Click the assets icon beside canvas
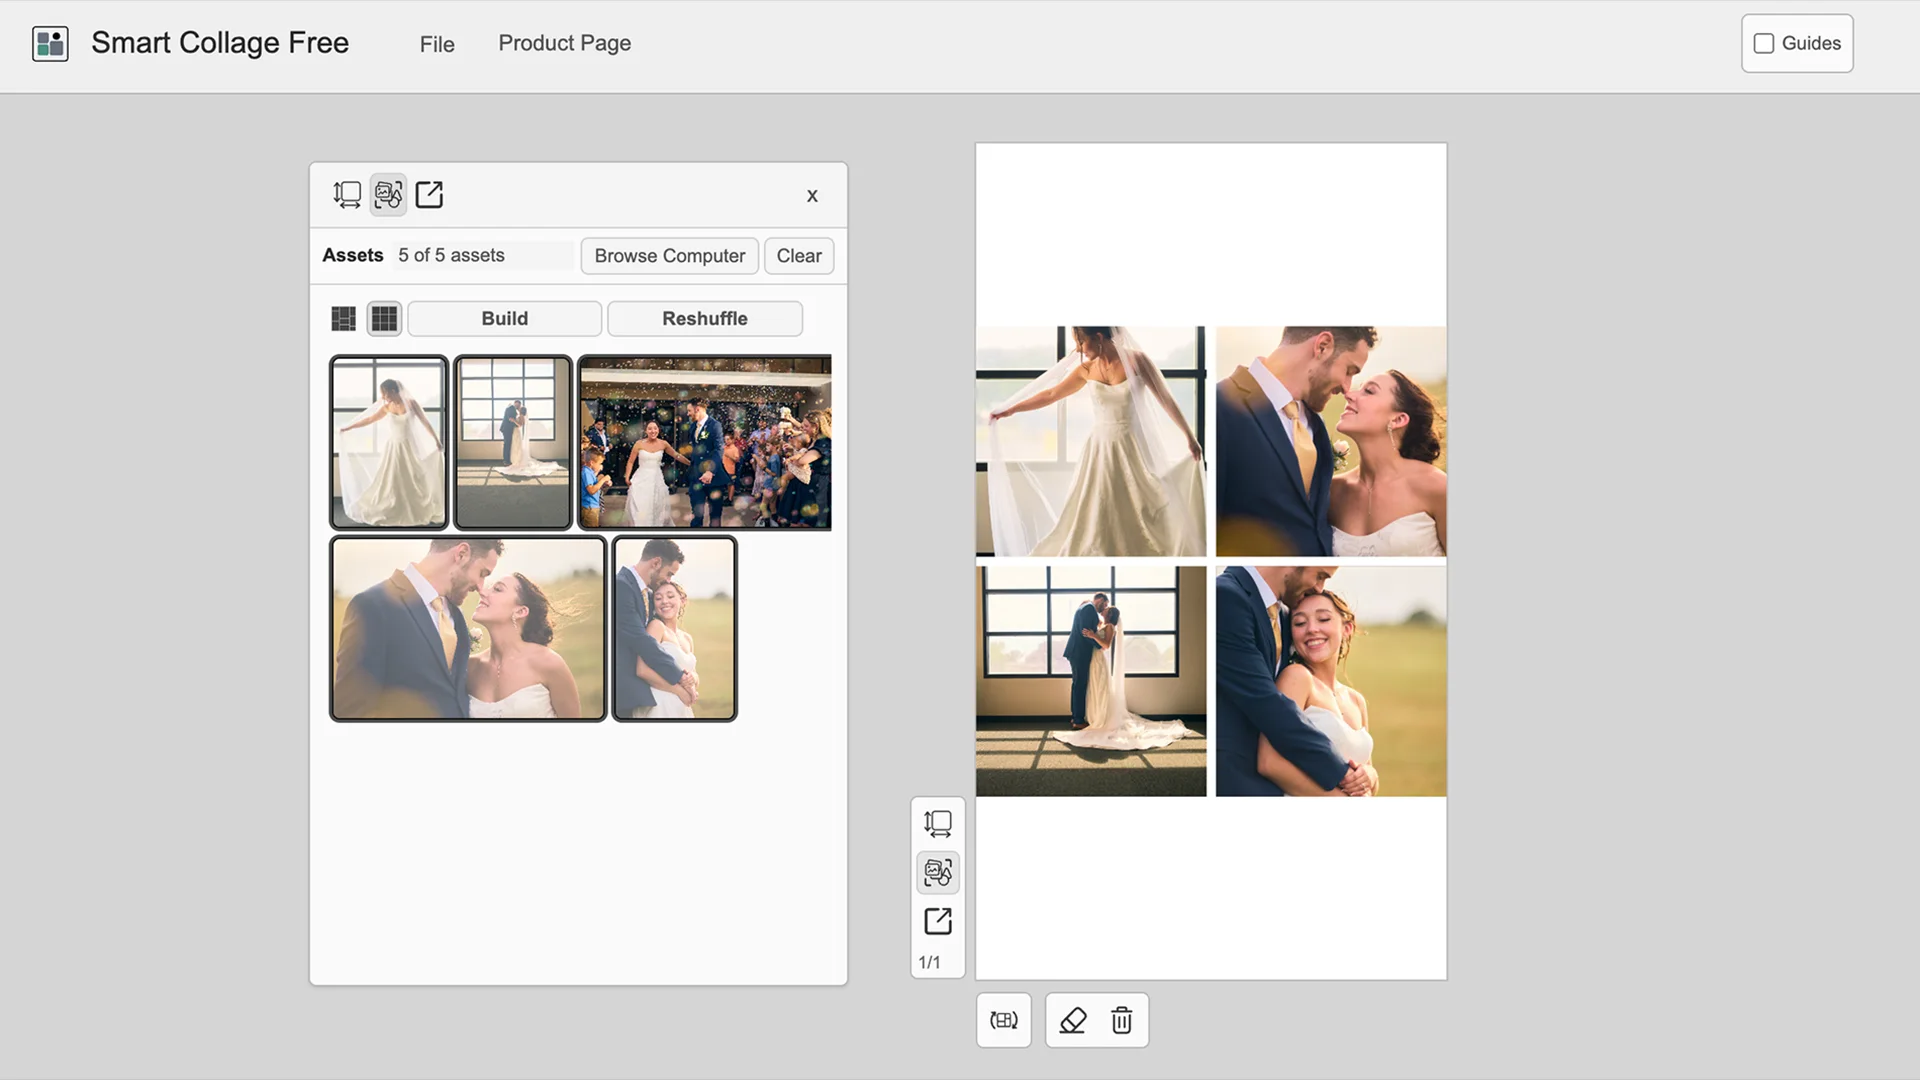 point(938,872)
